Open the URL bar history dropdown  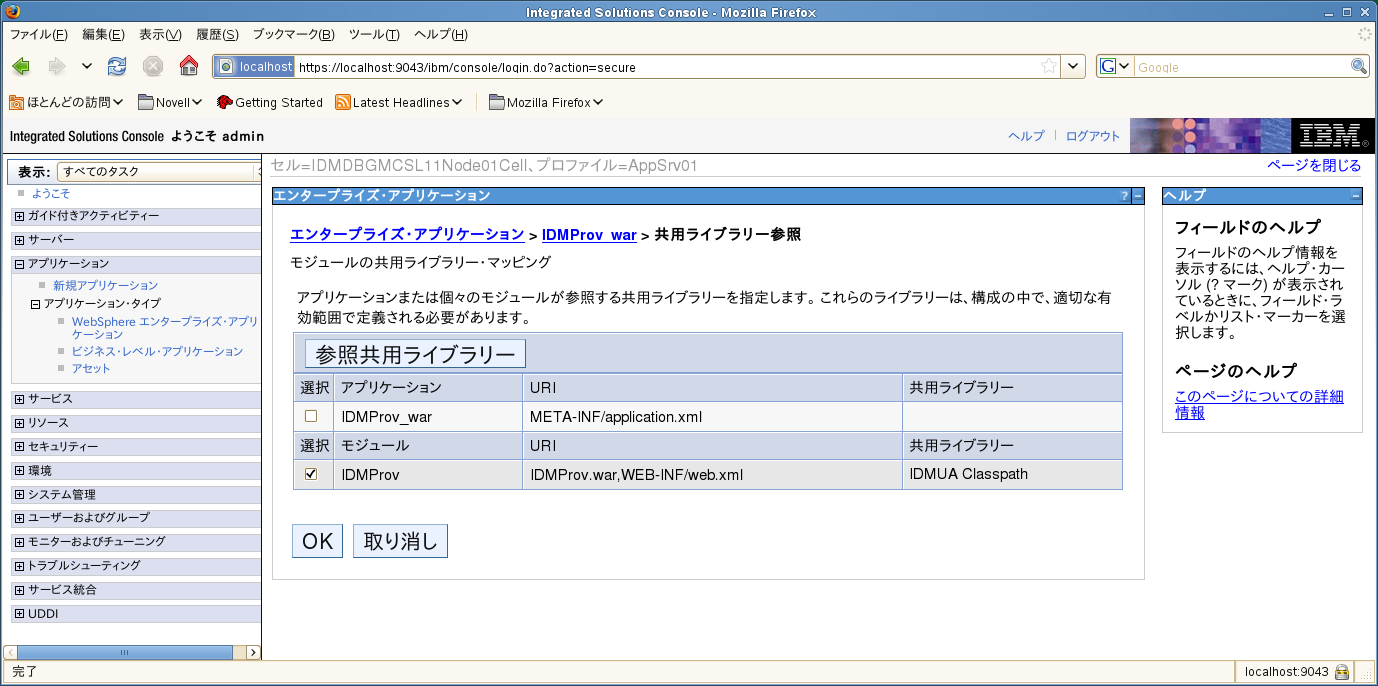point(1073,67)
